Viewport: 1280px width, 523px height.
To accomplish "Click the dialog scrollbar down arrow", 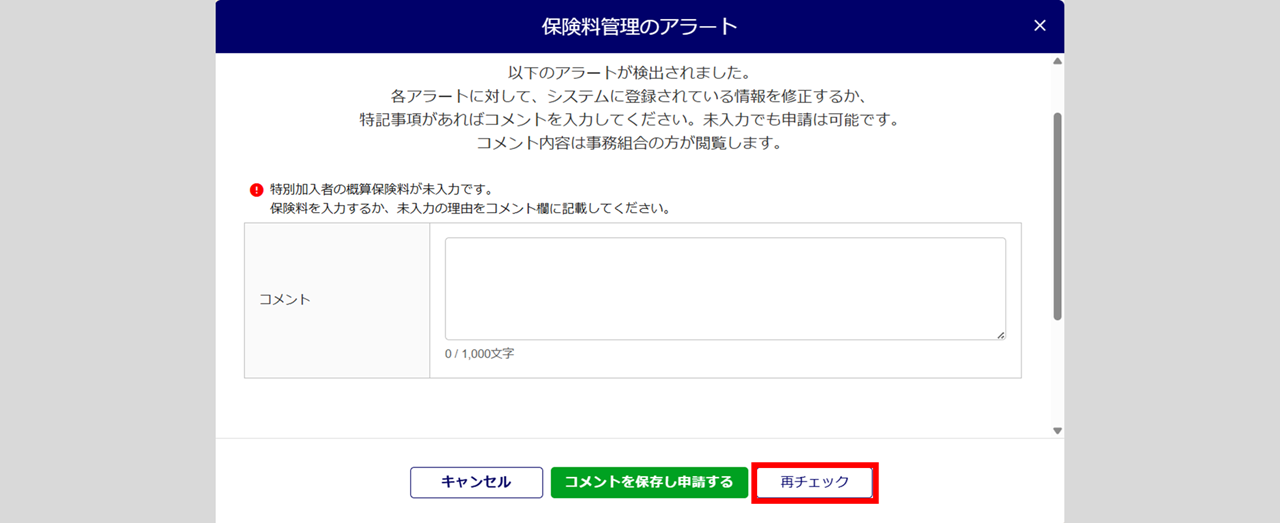I will [x=1057, y=430].
